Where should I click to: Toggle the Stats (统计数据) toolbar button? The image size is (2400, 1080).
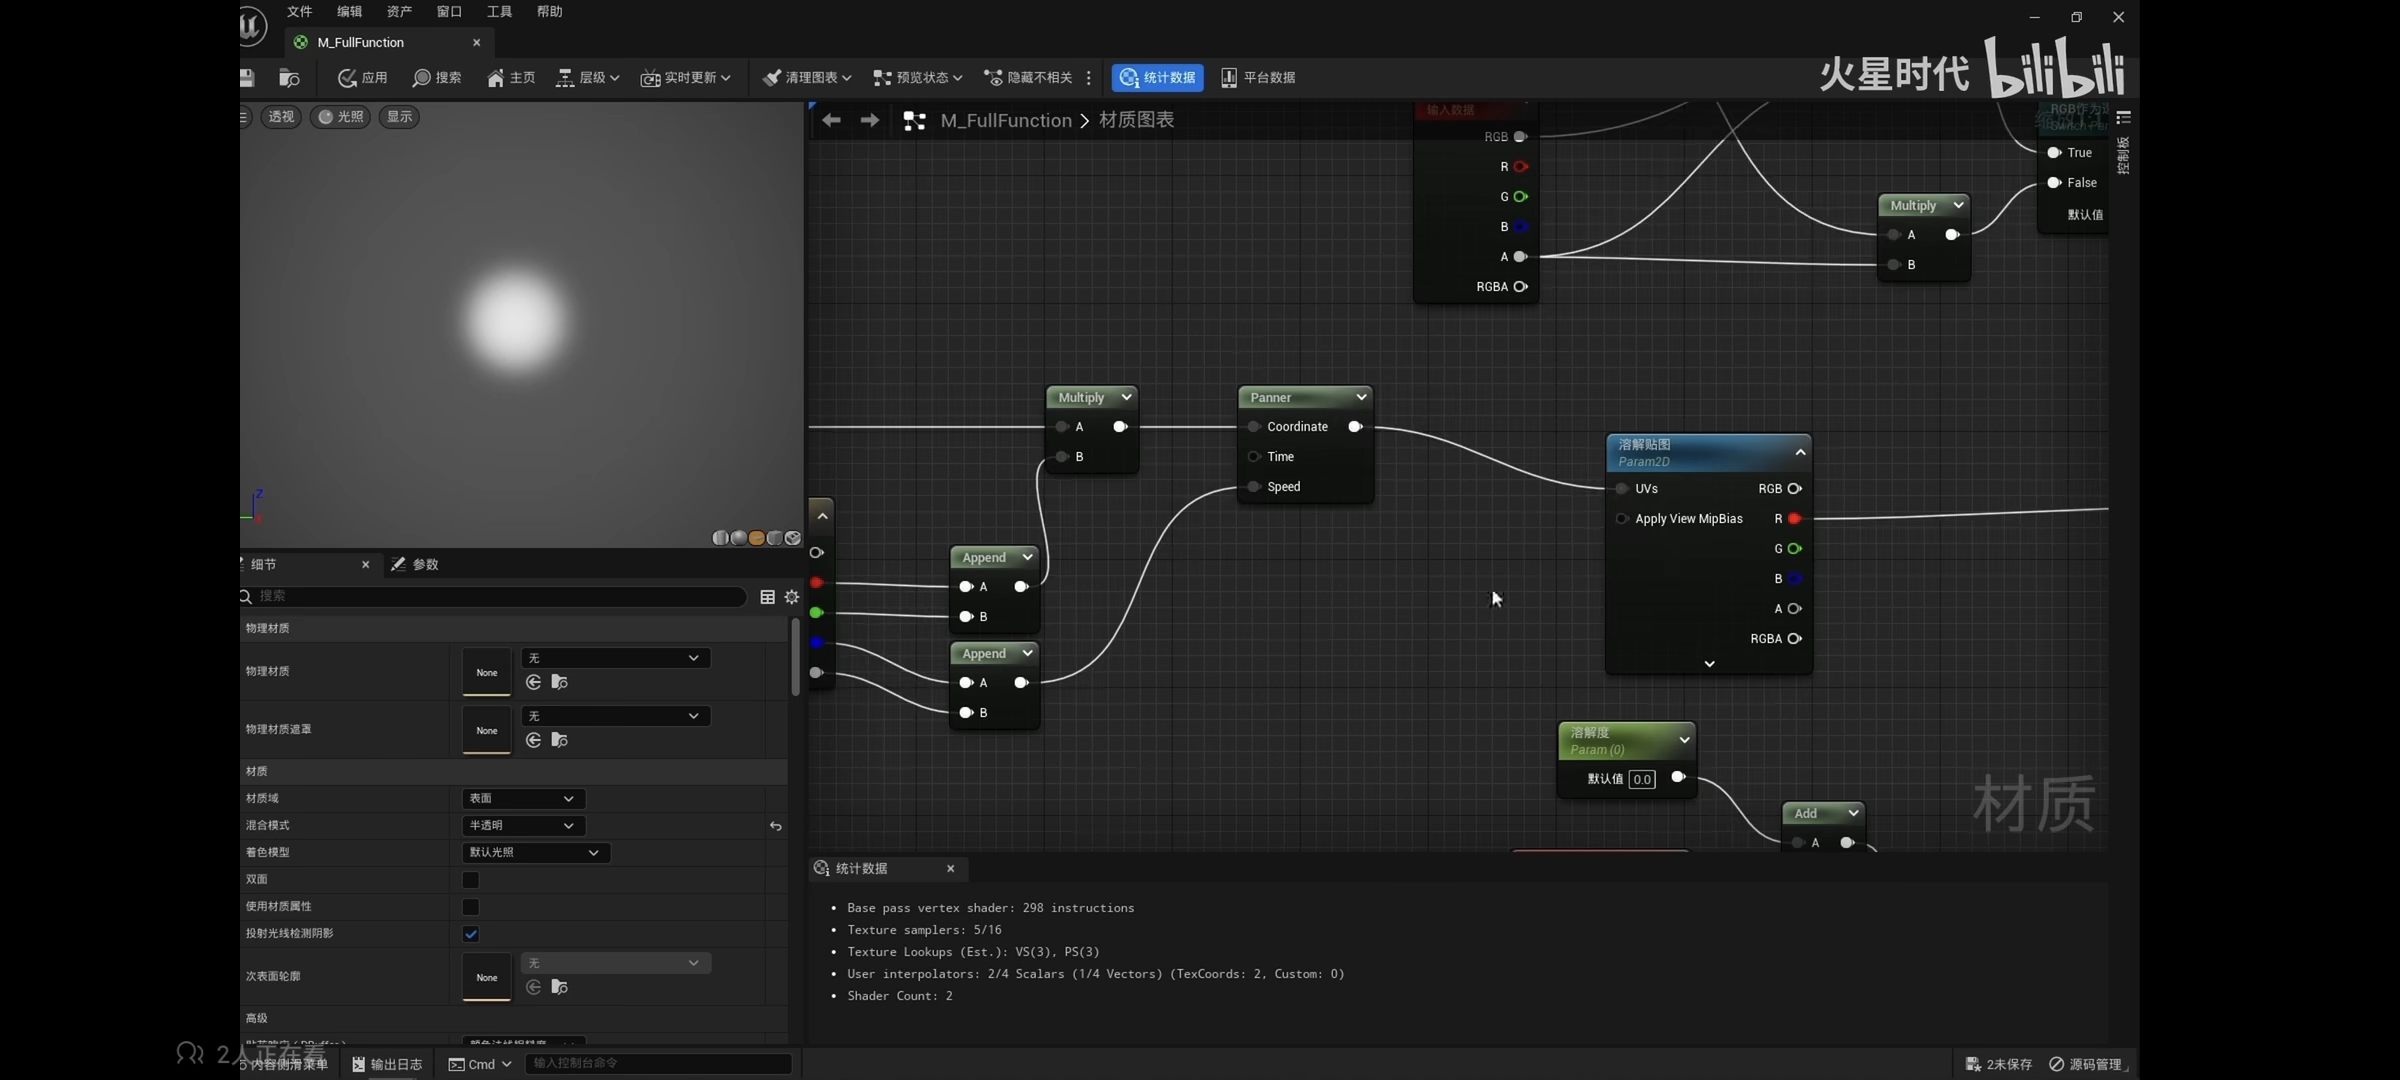point(1157,77)
